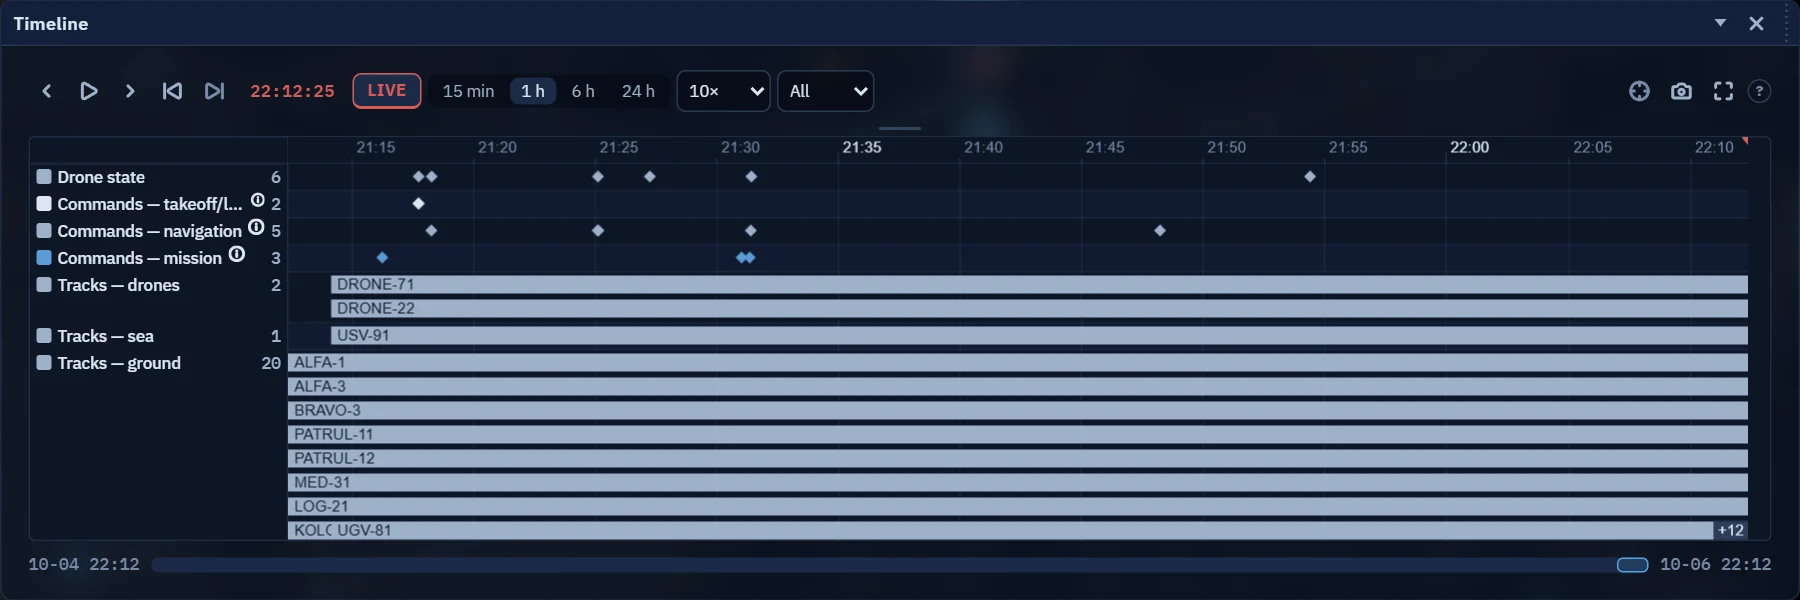This screenshot has width=1800, height=600.
Task: Step forward with the right chevron
Action: click(x=130, y=91)
